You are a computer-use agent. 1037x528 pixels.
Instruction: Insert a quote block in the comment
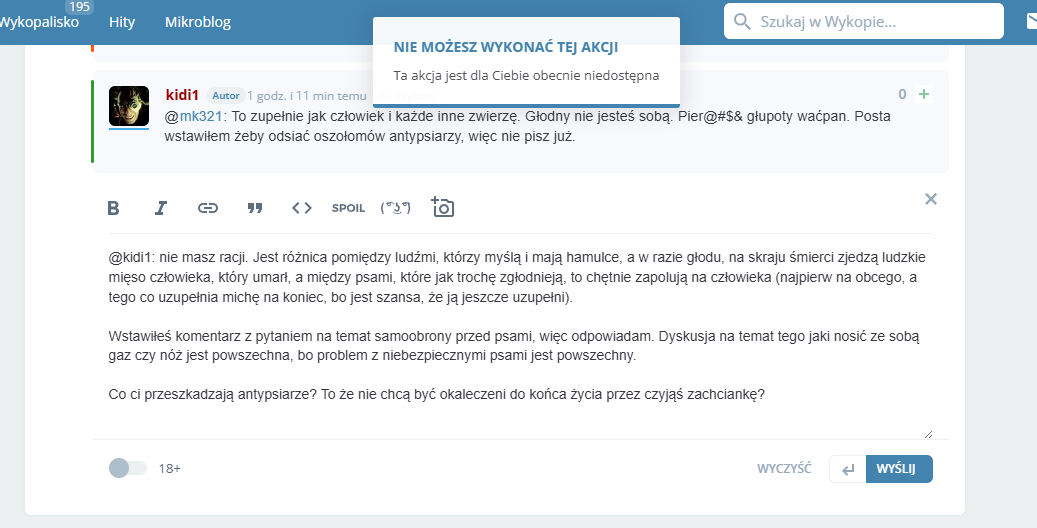(255, 208)
